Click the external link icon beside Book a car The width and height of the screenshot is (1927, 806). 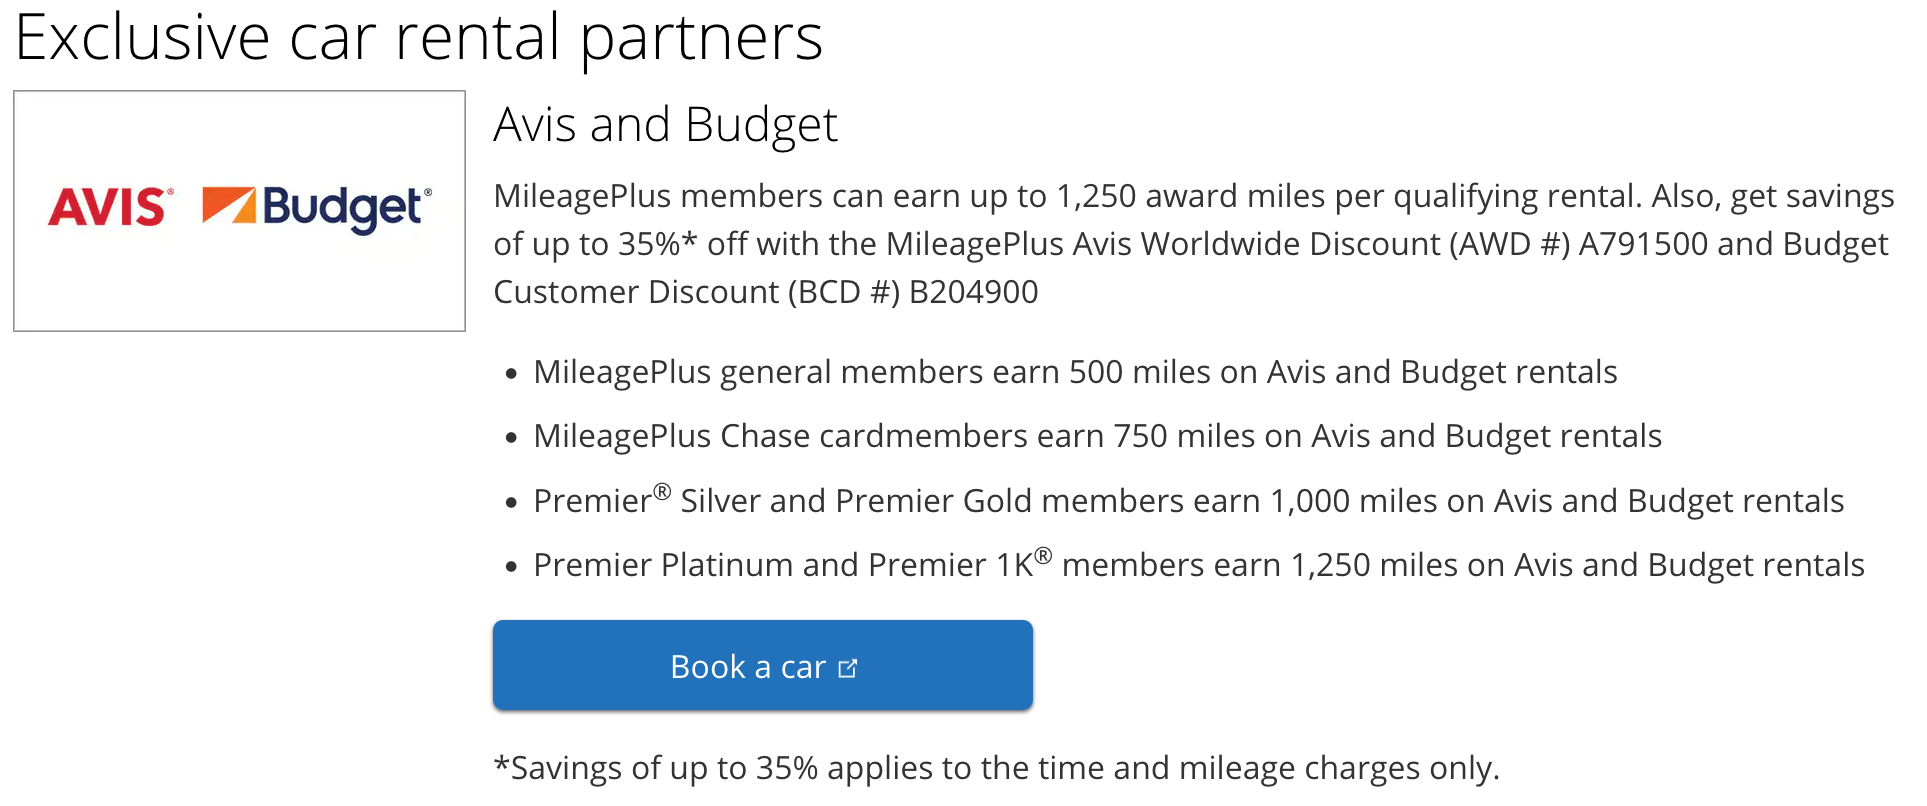(849, 666)
